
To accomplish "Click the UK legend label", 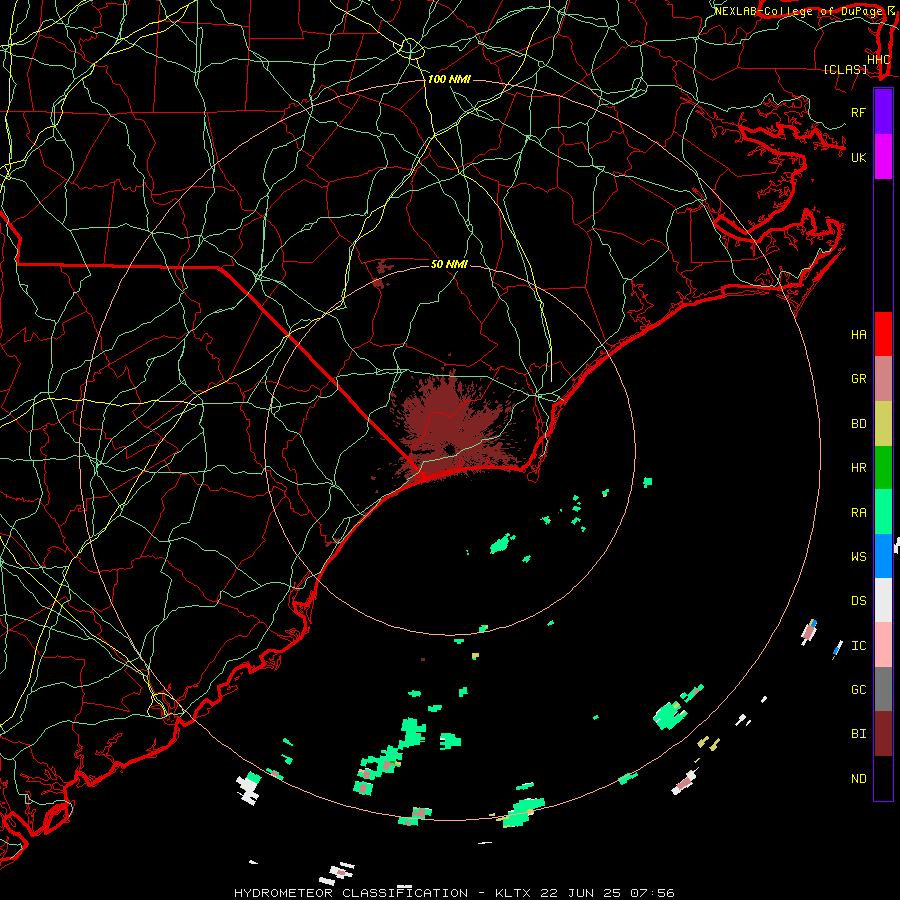I will (x=858, y=157).
